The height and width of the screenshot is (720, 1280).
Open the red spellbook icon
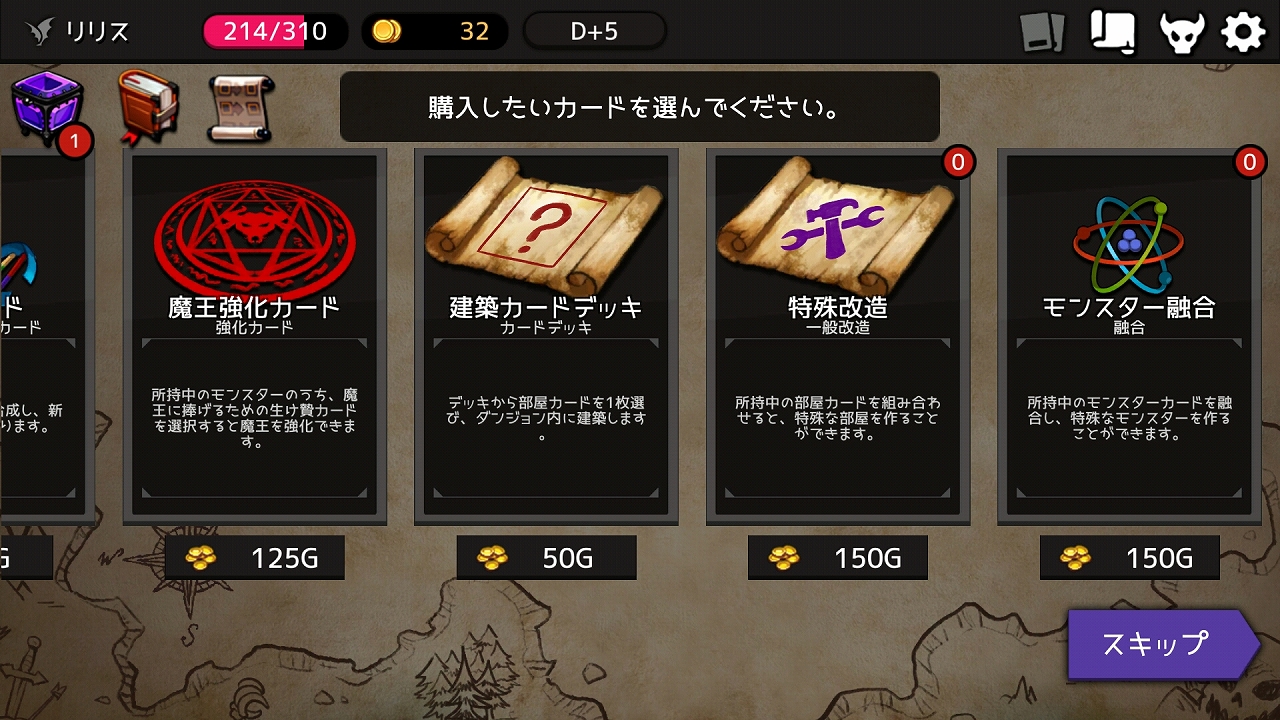[x=148, y=106]
